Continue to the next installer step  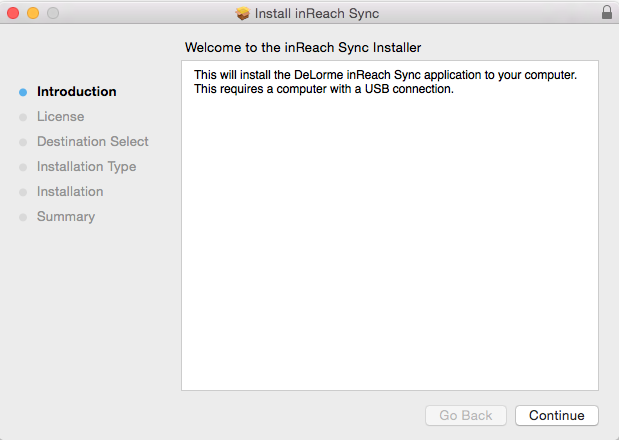point(557,415)
